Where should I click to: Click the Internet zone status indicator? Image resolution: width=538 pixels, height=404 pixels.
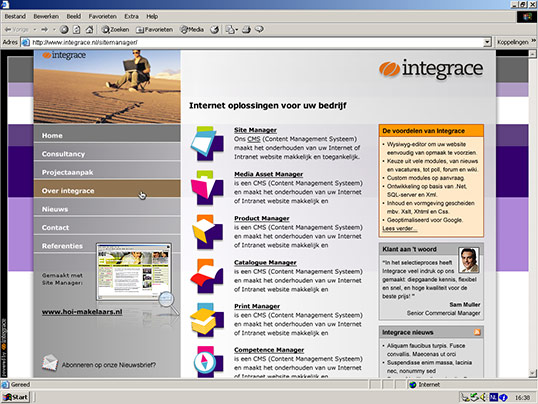click(424, 385)
